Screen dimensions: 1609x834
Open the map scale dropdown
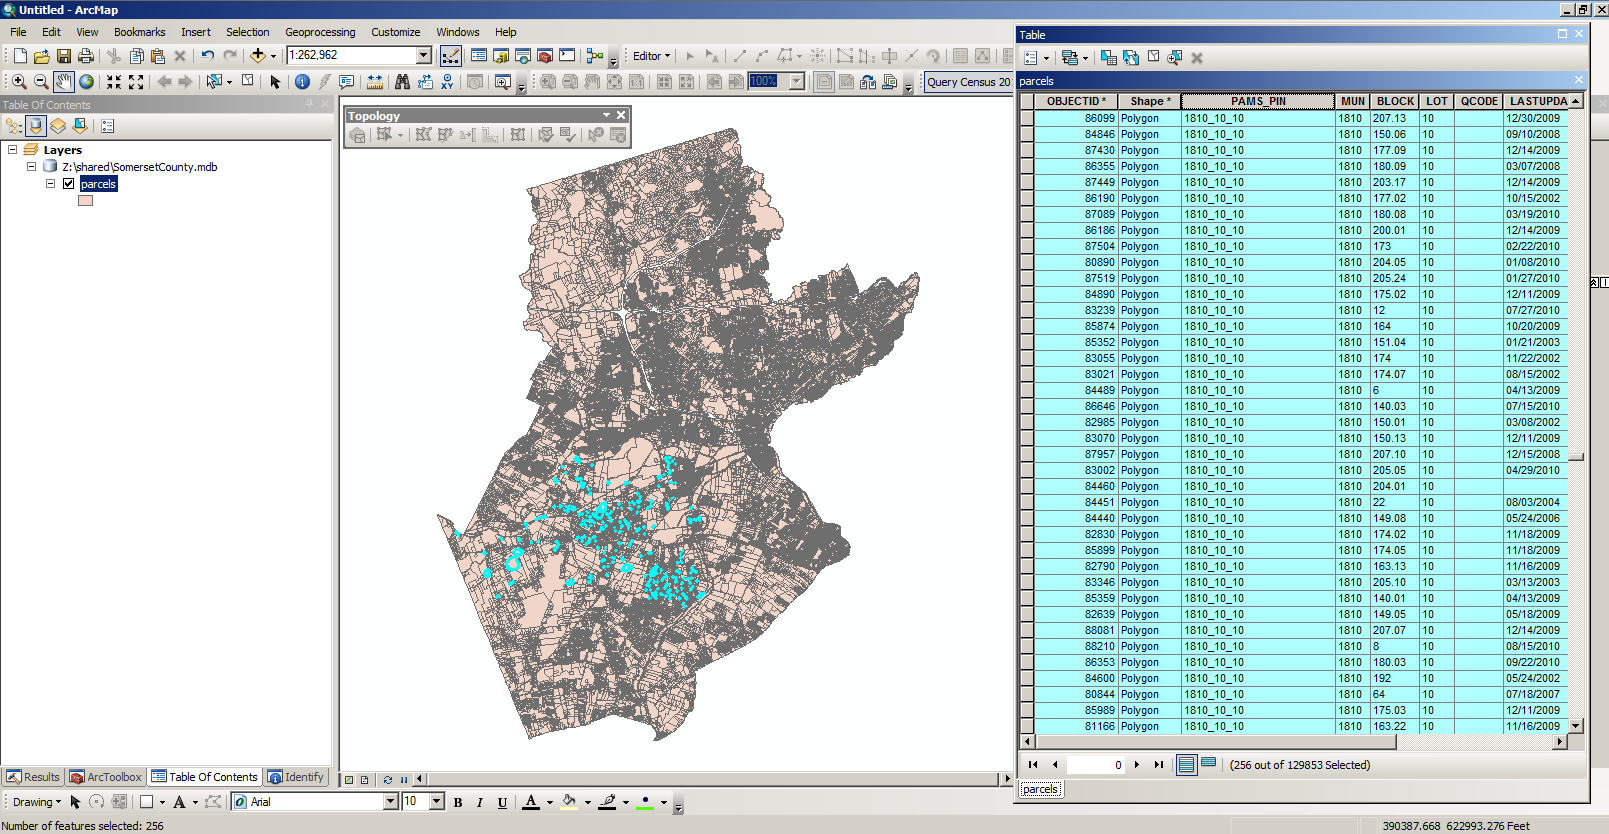pos(423,56)
